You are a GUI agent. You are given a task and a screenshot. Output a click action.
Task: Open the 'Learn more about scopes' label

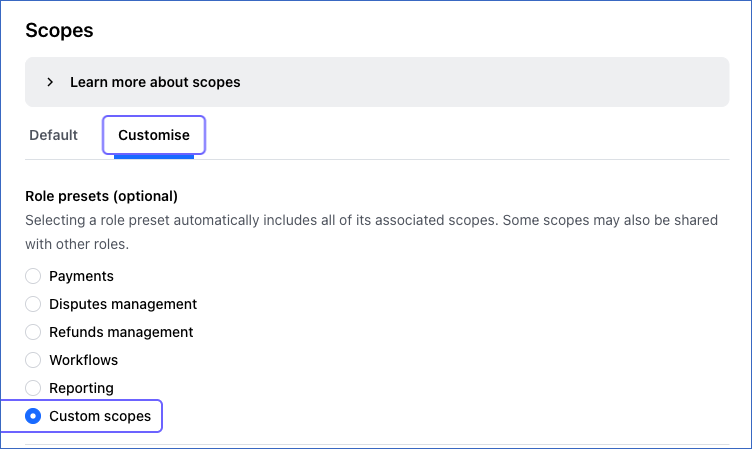(x=155, y=82)
